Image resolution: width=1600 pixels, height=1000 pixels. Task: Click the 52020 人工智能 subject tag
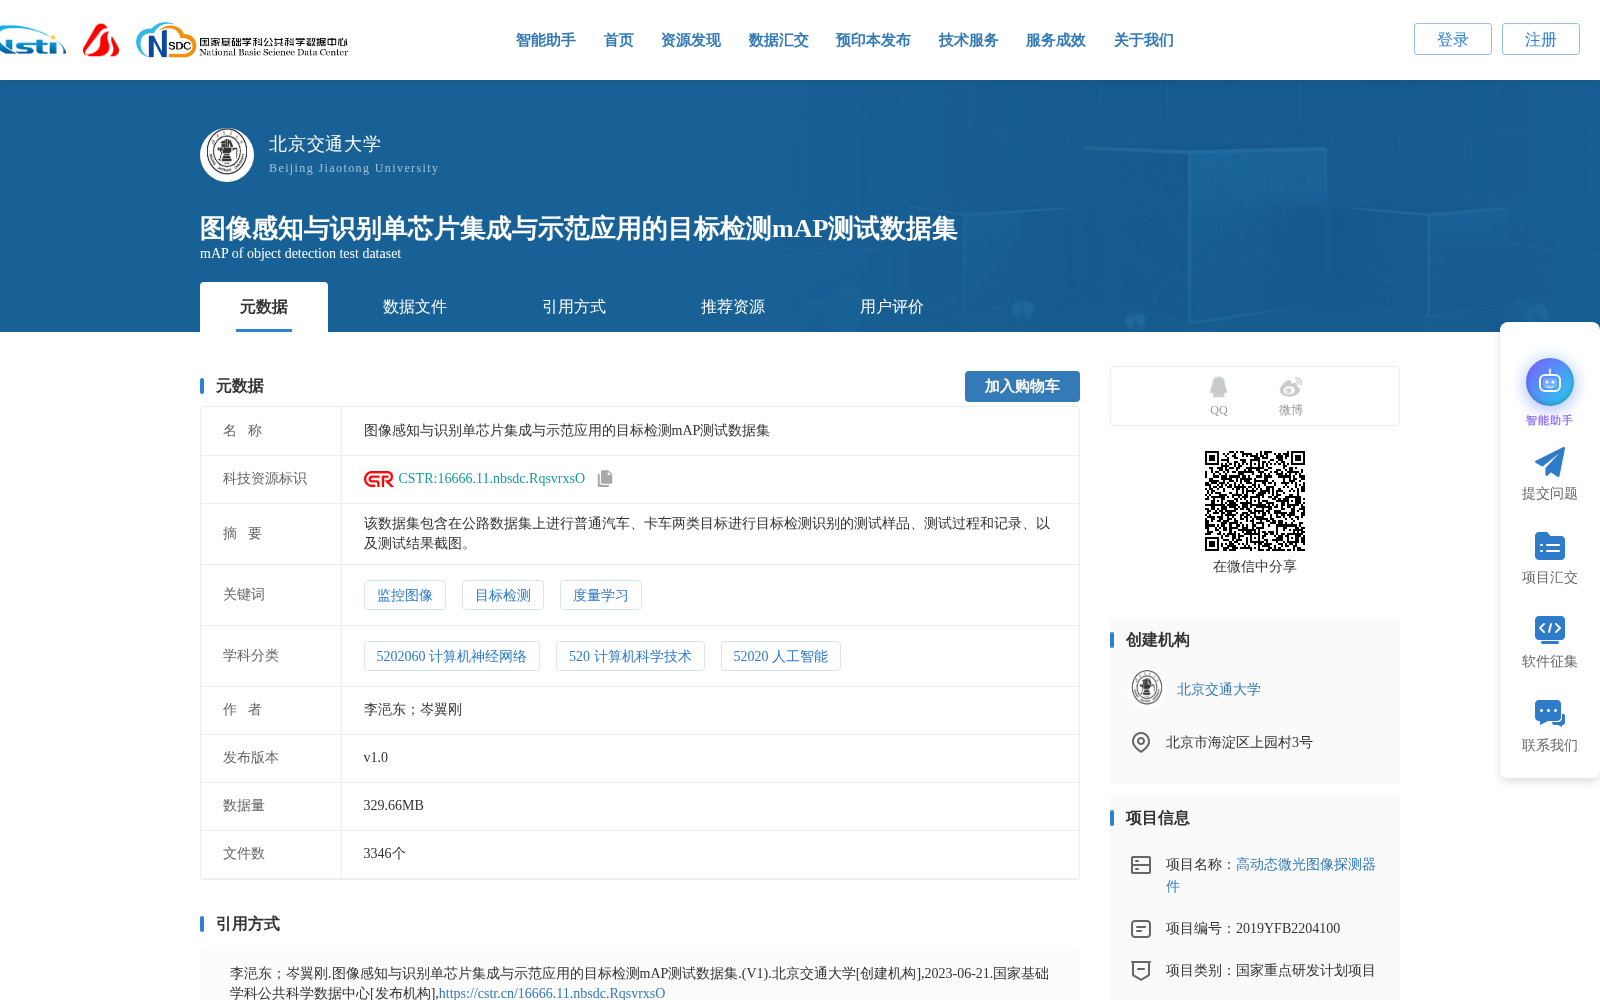[781, 656]
